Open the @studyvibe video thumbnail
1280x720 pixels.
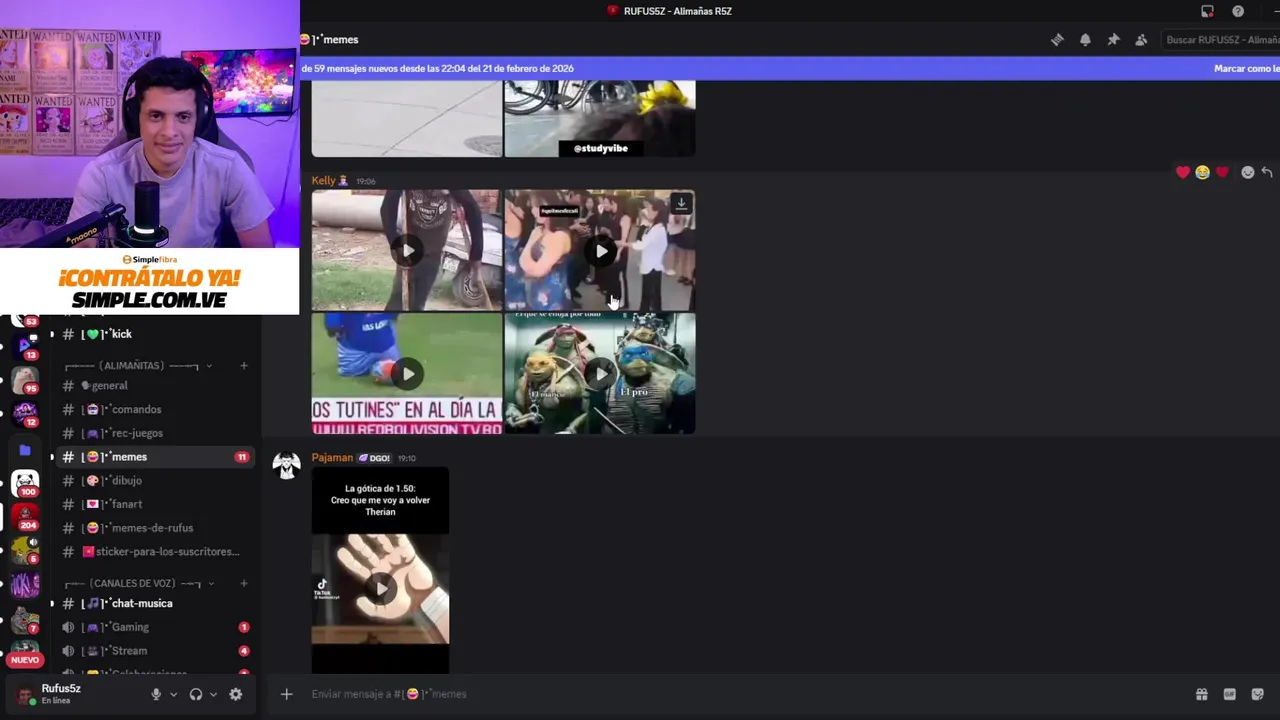600,118
